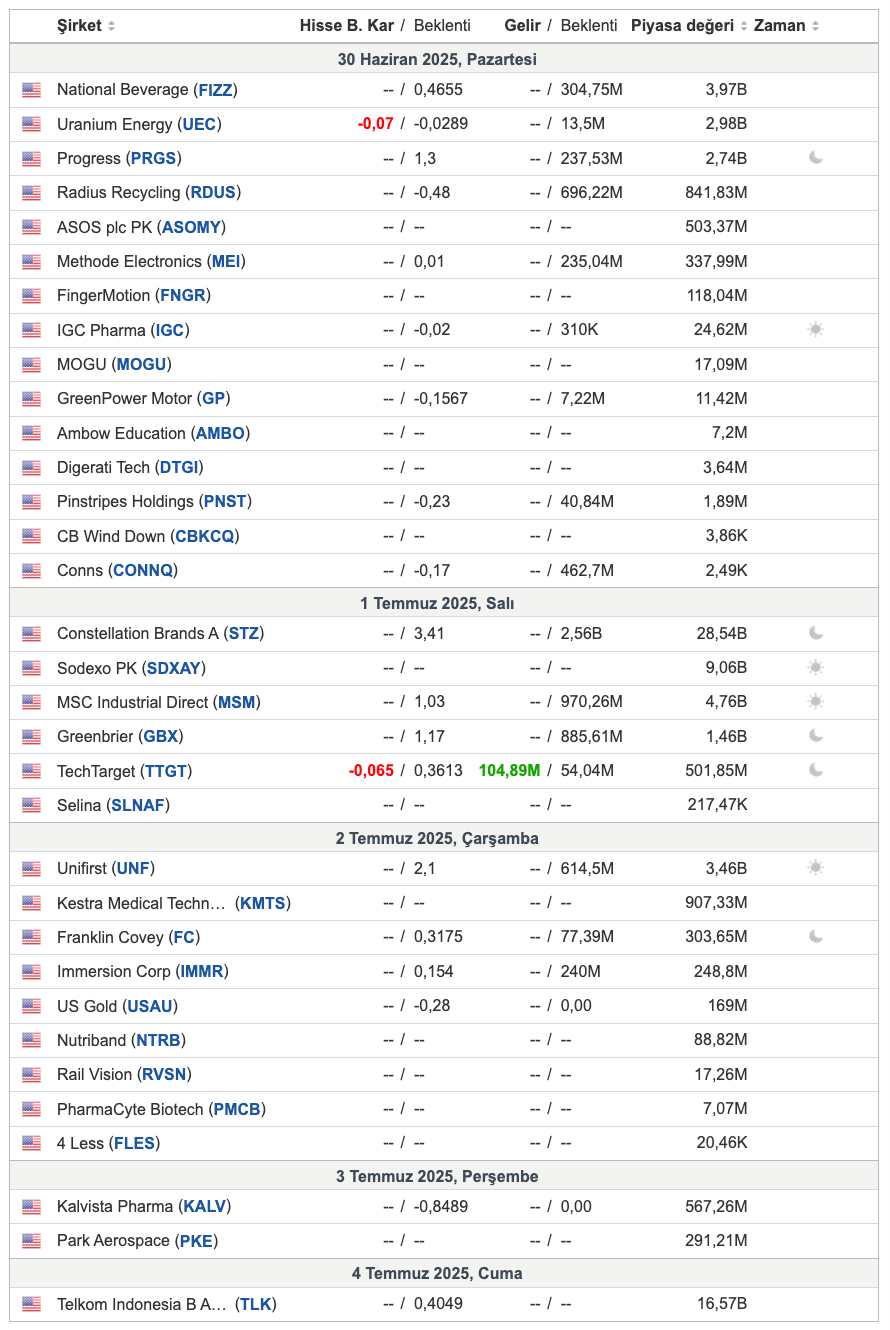The image size is (890, 1330).
Task: Open the KALV ticker link
Action: 204,1206
